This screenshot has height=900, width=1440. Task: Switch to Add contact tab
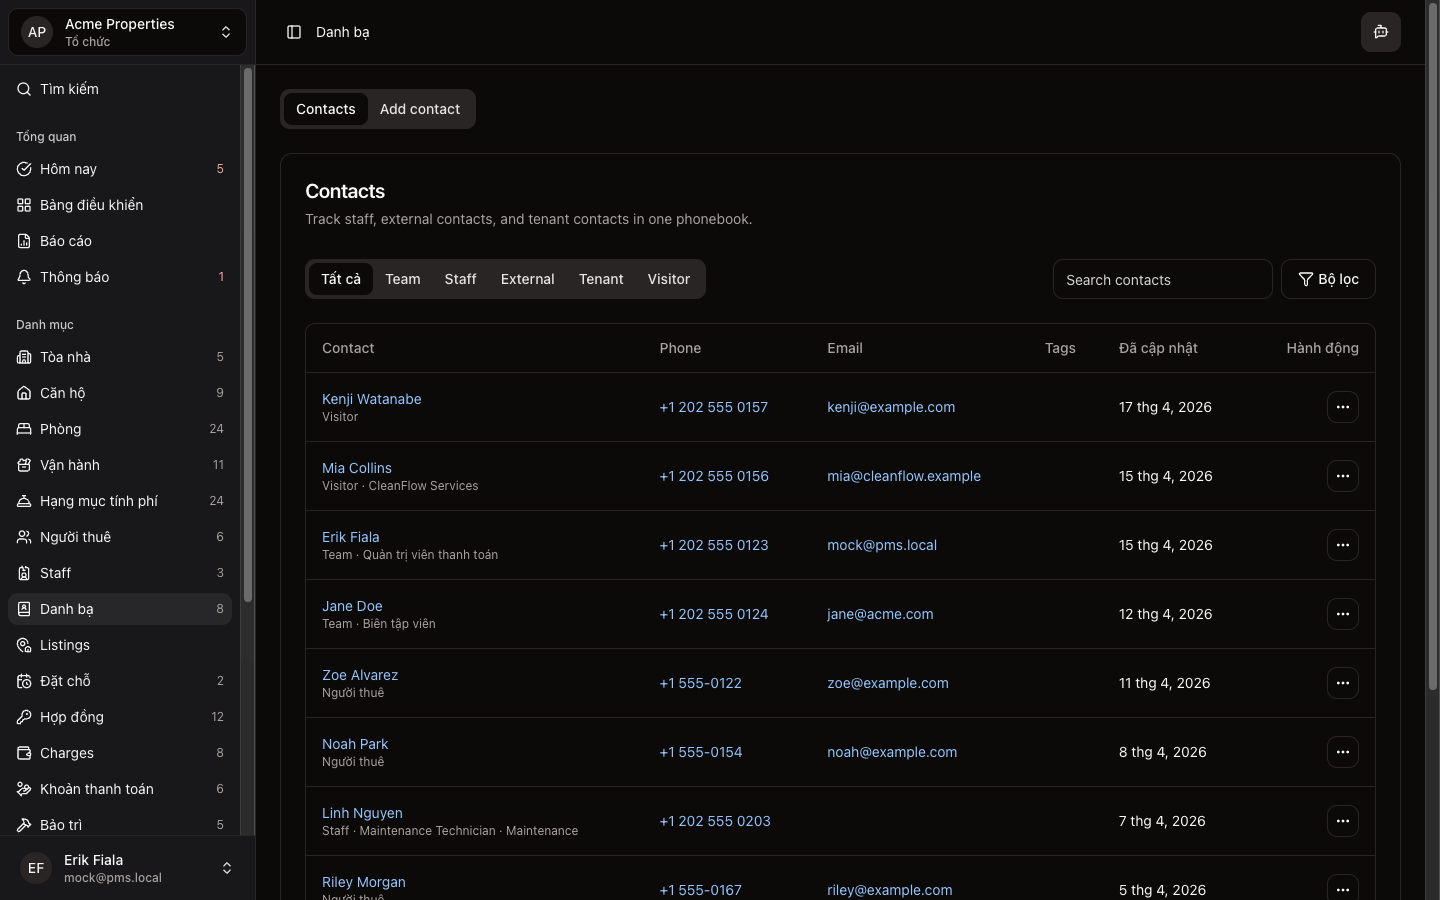(x=420, y=109)
